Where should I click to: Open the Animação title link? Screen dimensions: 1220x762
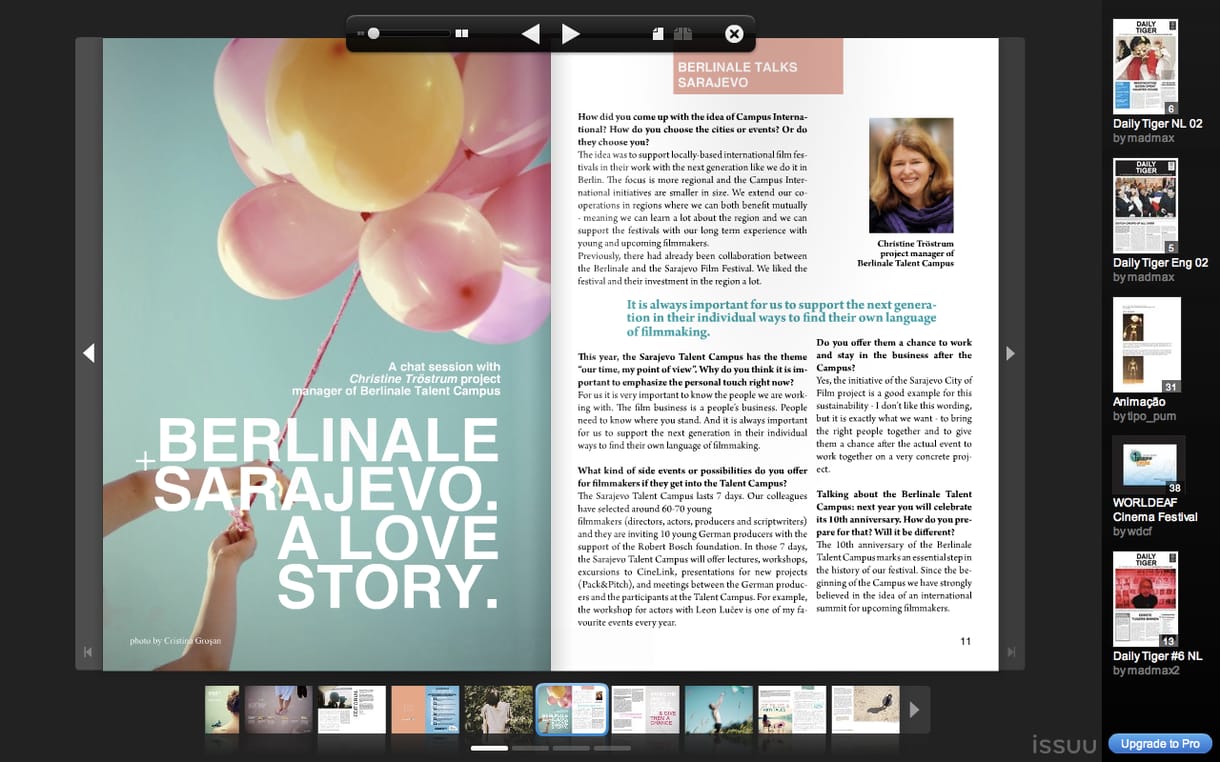point(1139,402)
